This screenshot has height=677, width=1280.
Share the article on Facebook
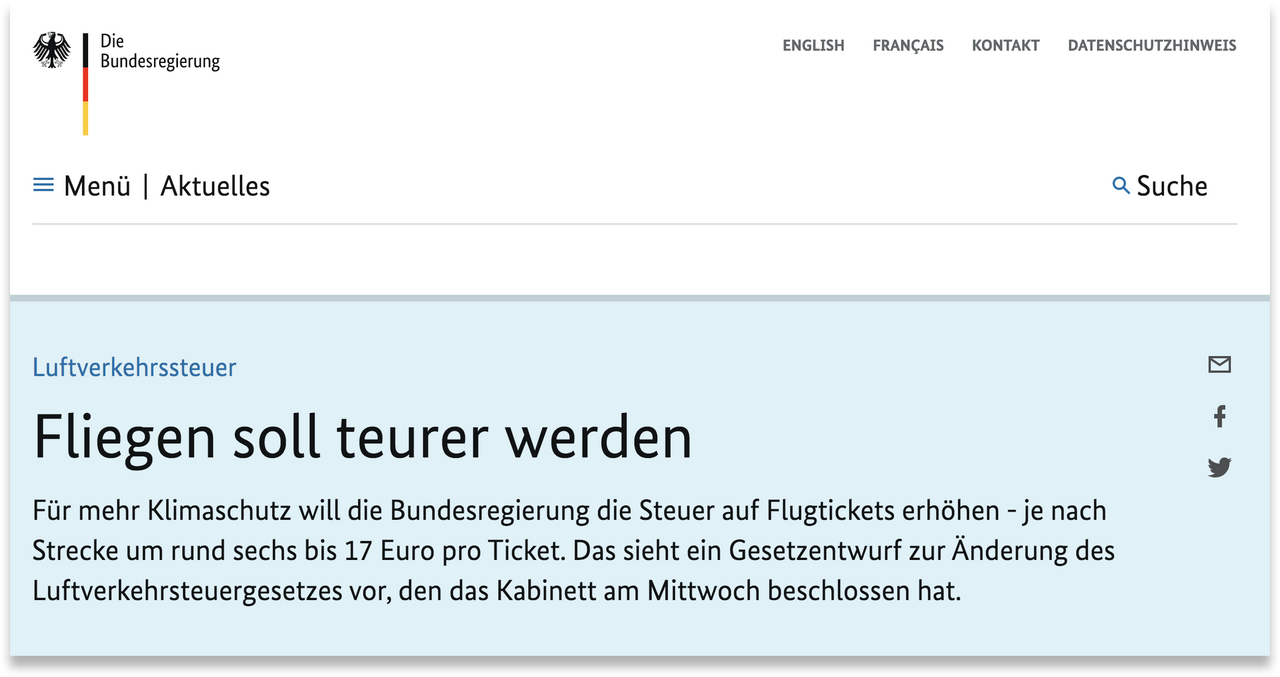click(x=1219, y=417)
